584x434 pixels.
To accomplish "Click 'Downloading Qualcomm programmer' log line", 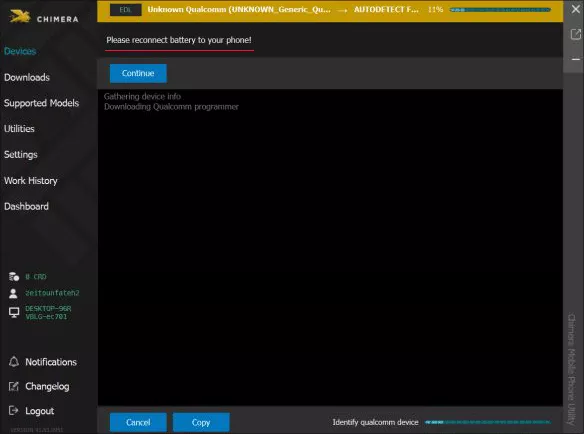I will pos(171,107).
